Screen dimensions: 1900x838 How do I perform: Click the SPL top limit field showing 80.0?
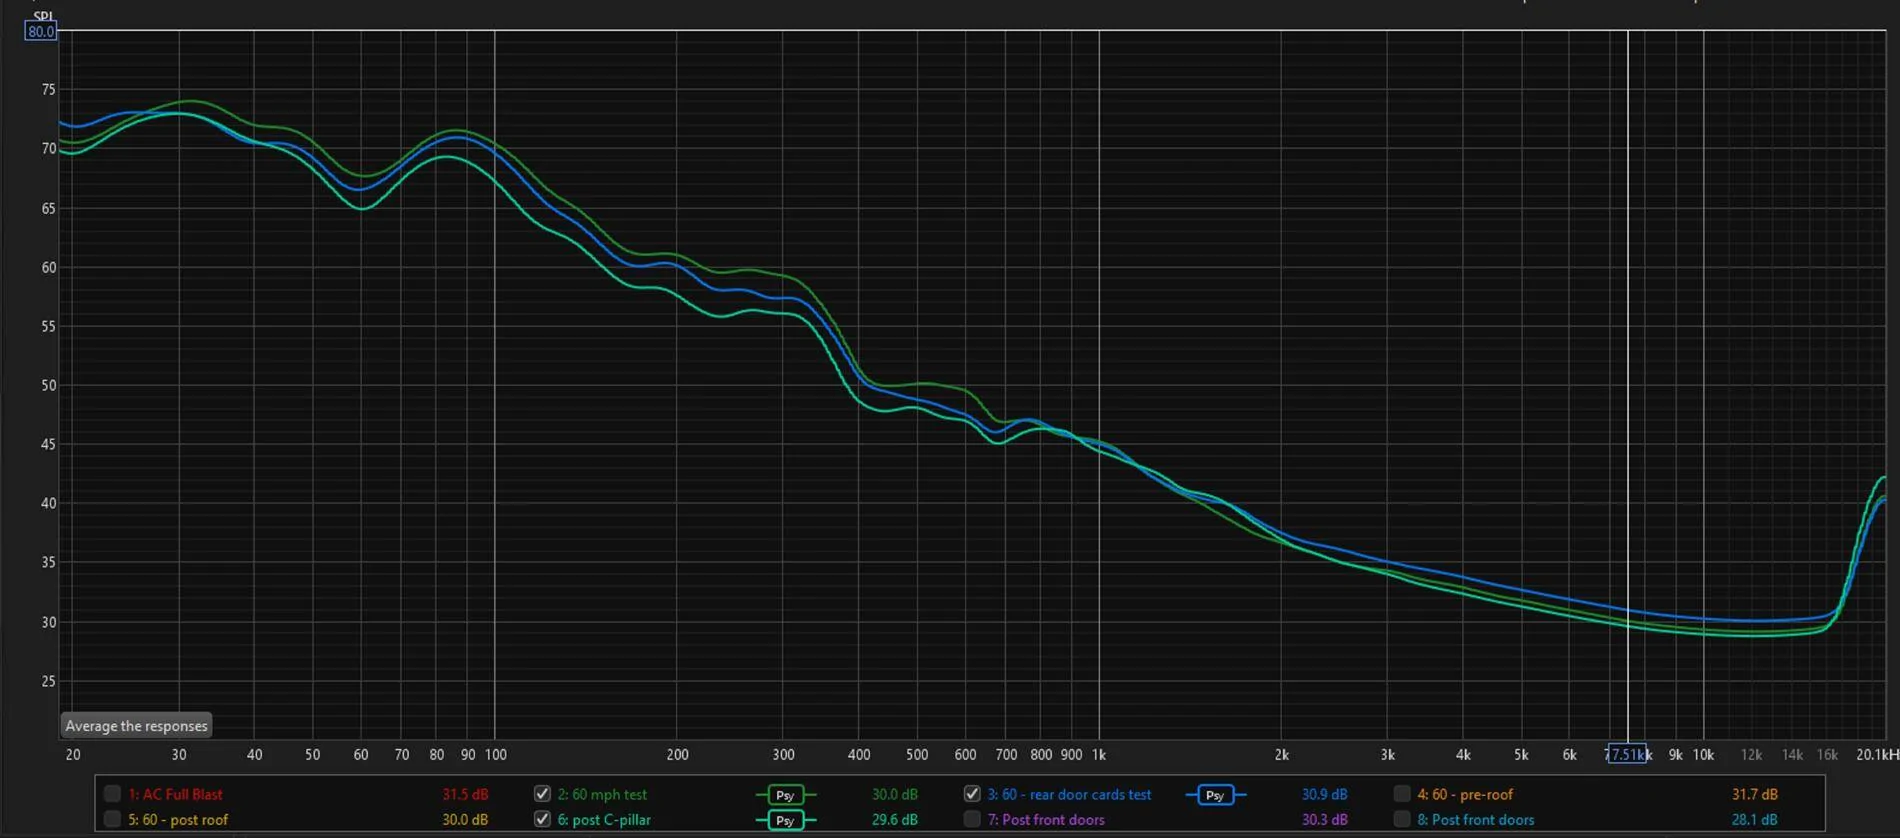coord(41,31)
